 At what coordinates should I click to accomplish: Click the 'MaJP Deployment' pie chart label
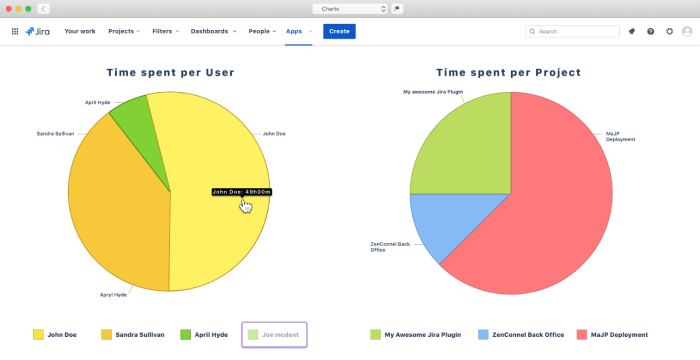coord(621,136)
